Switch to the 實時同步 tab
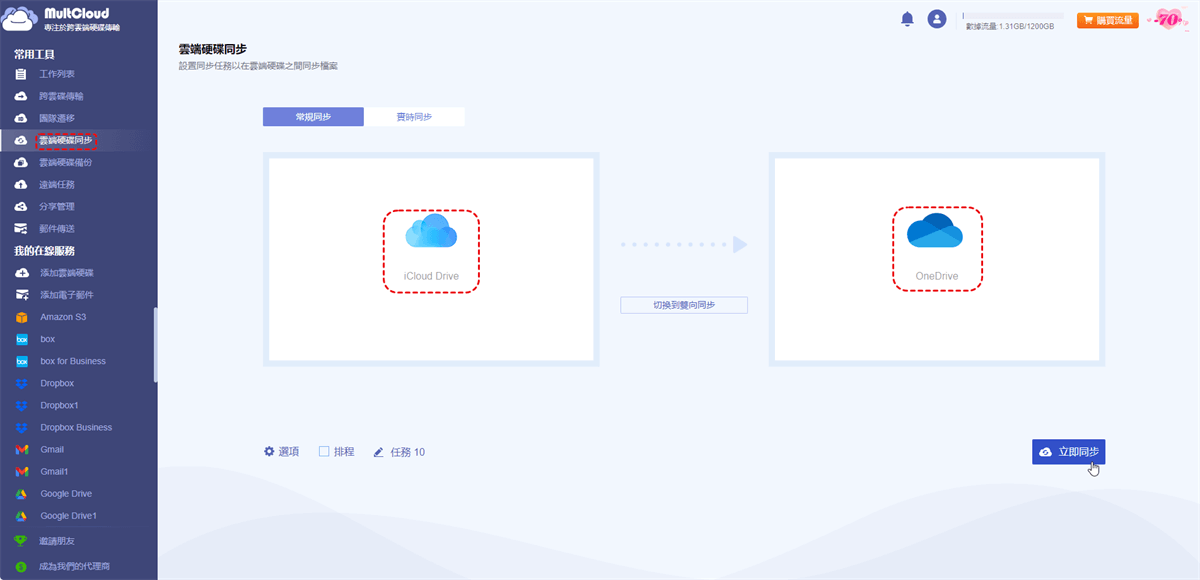 (x=414, y=117)
